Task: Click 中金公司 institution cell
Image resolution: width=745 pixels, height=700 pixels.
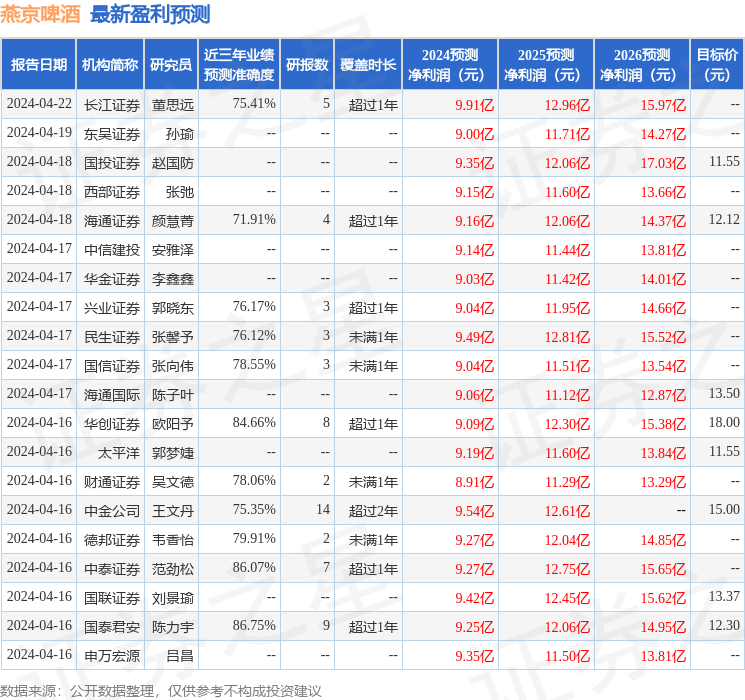Action: click(x=112, y=510)
